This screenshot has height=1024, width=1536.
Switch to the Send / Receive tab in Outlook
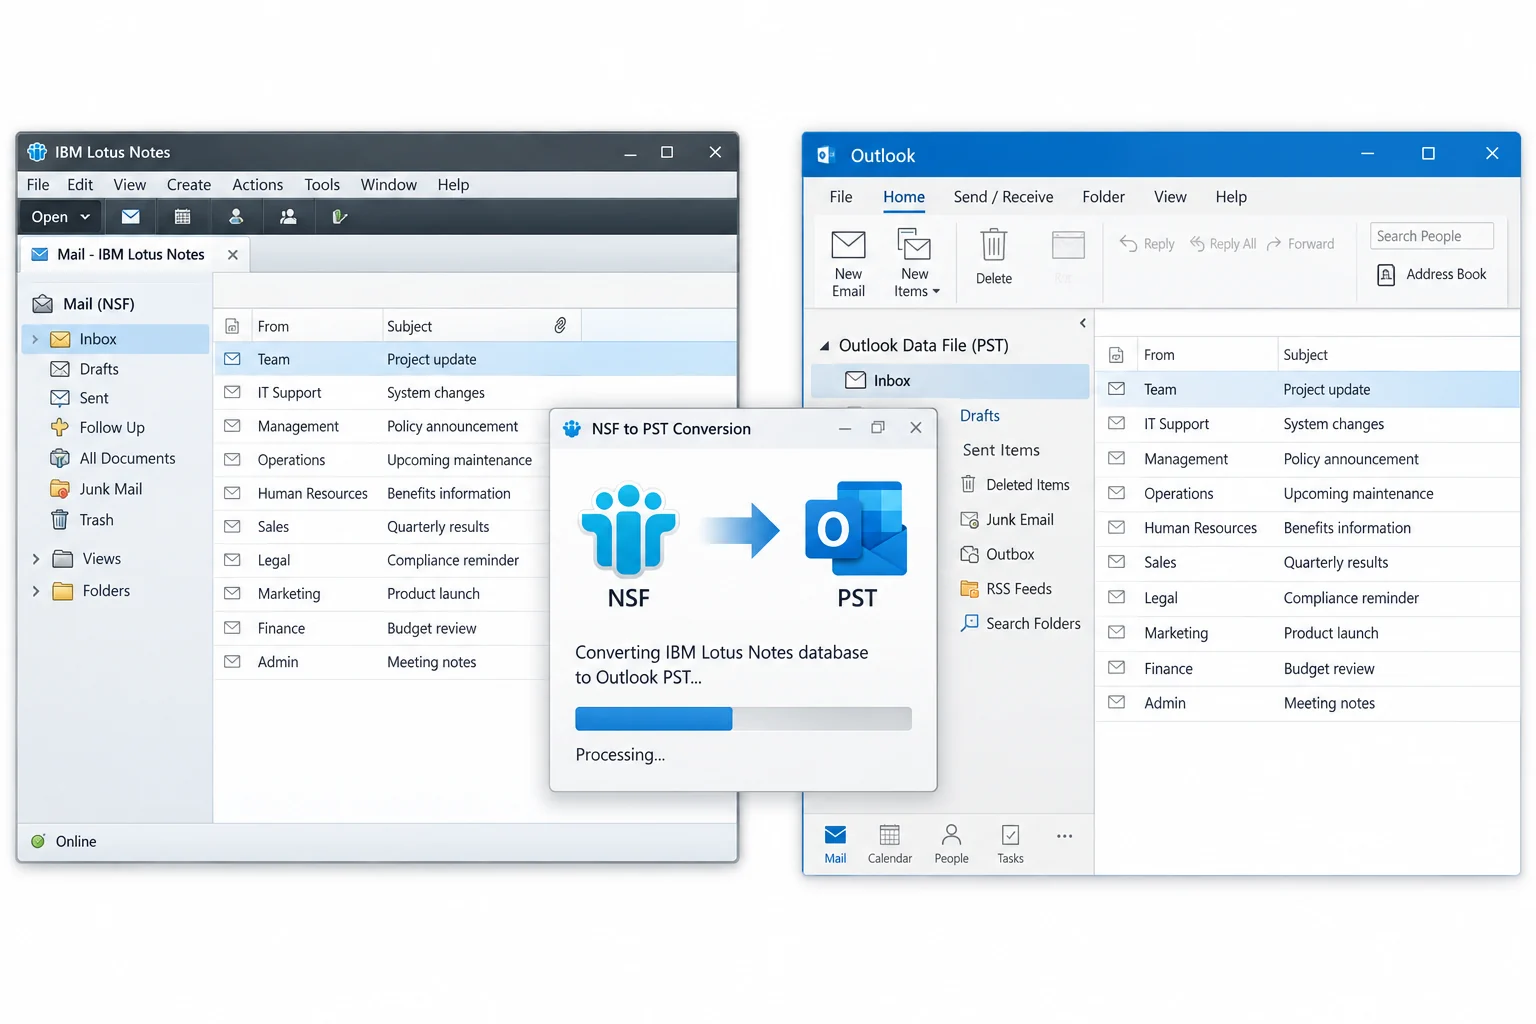[x=1003, y=197]
